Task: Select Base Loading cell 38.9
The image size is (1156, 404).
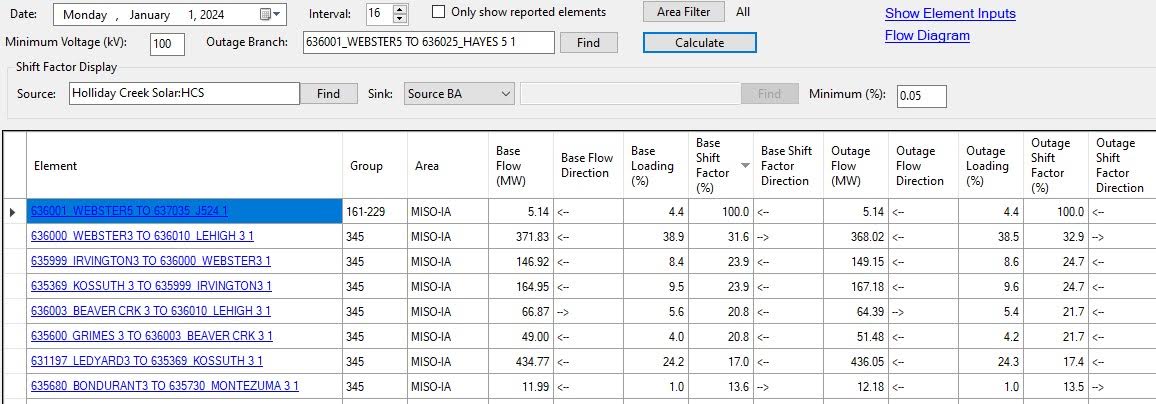Action: (656, 237)
